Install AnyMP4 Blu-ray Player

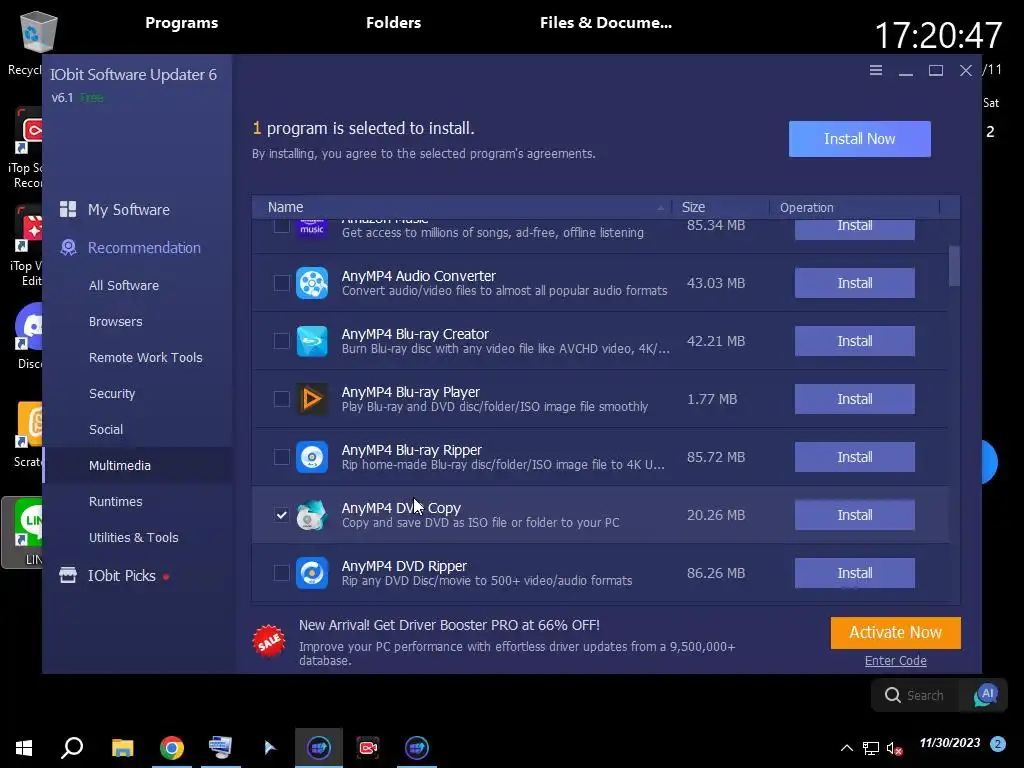[854, 399]
